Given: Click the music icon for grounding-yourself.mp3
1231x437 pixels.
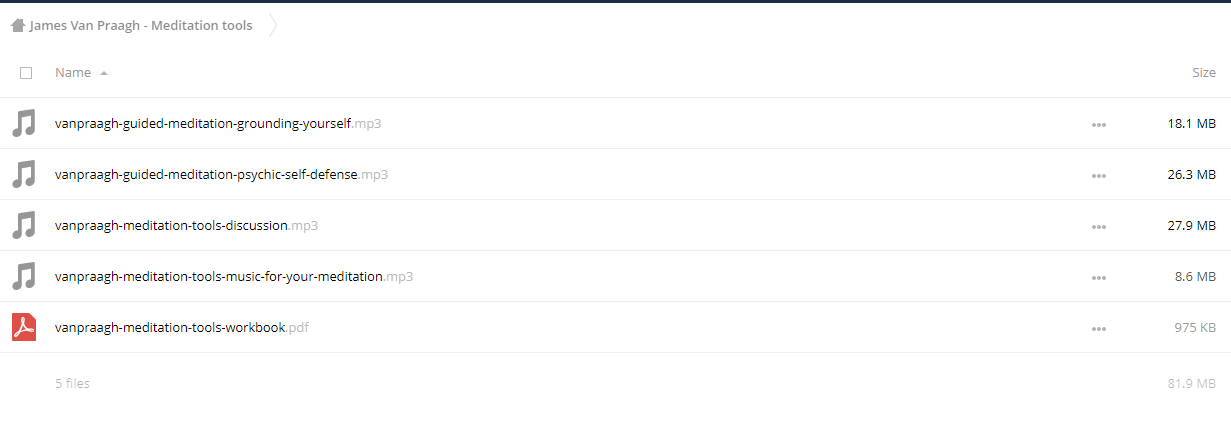Looking at the screenshot, I should (x=24, y=124).
